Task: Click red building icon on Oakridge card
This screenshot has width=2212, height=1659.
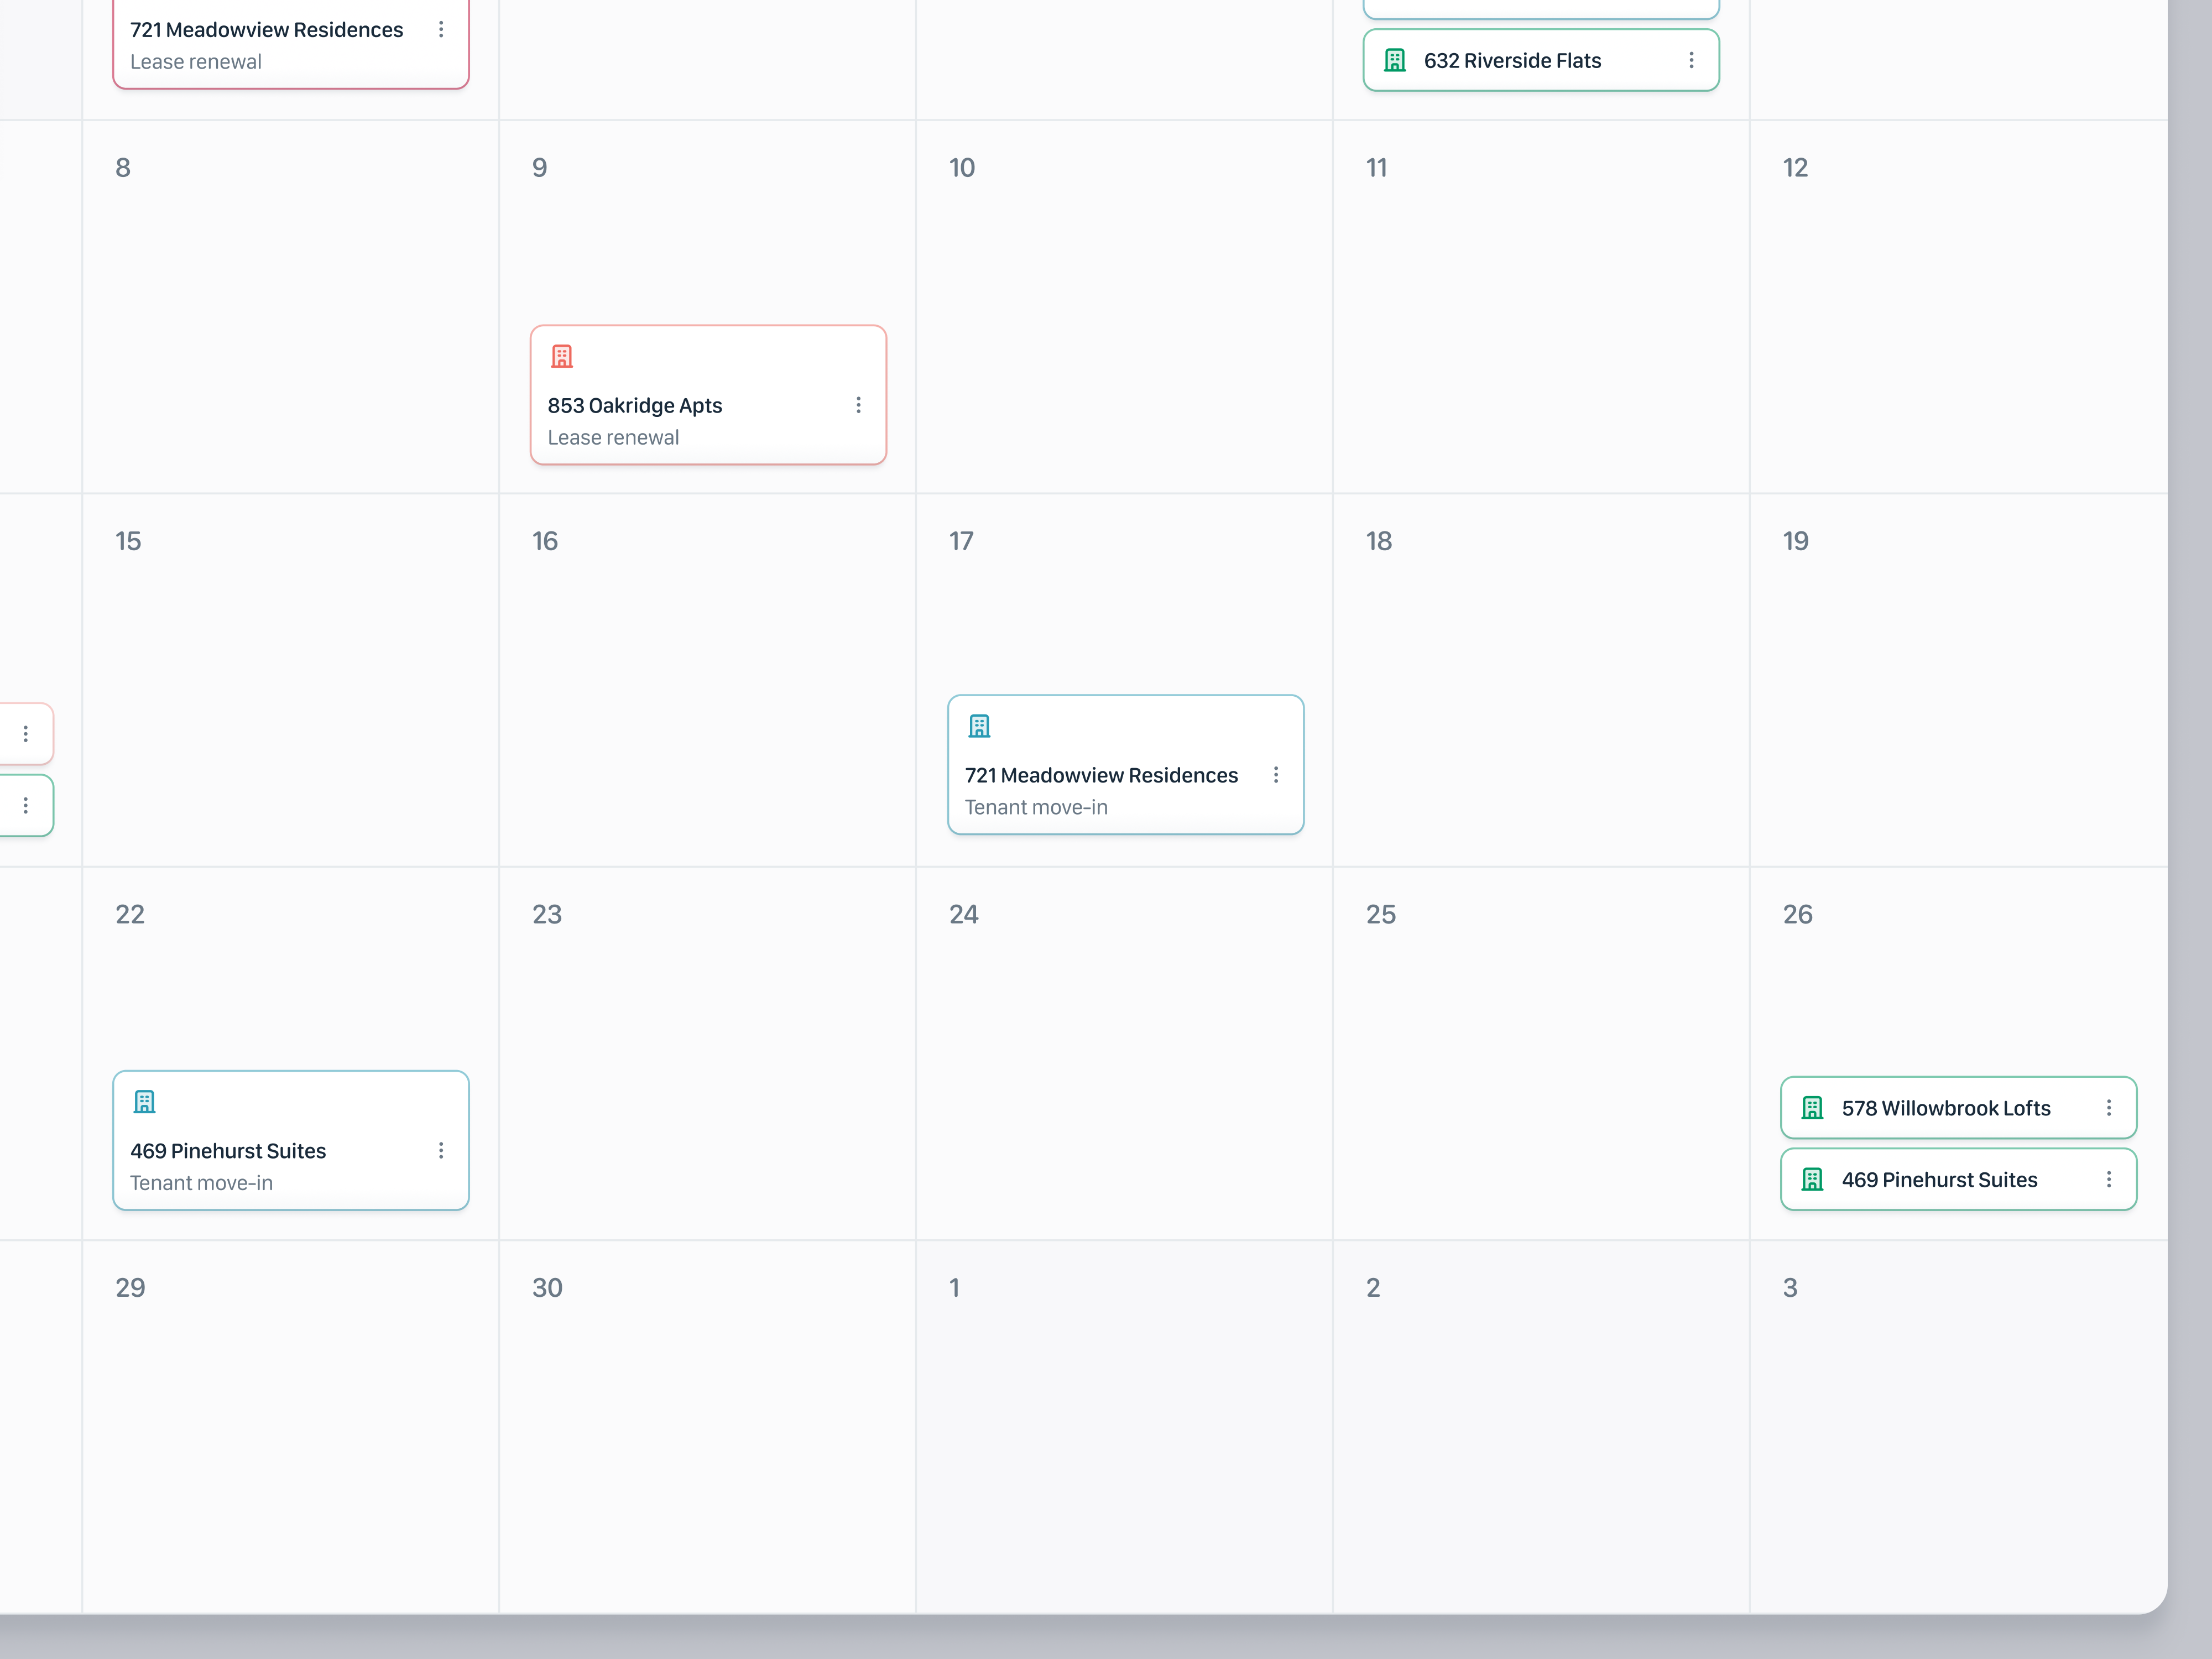Action: (562, 356)
